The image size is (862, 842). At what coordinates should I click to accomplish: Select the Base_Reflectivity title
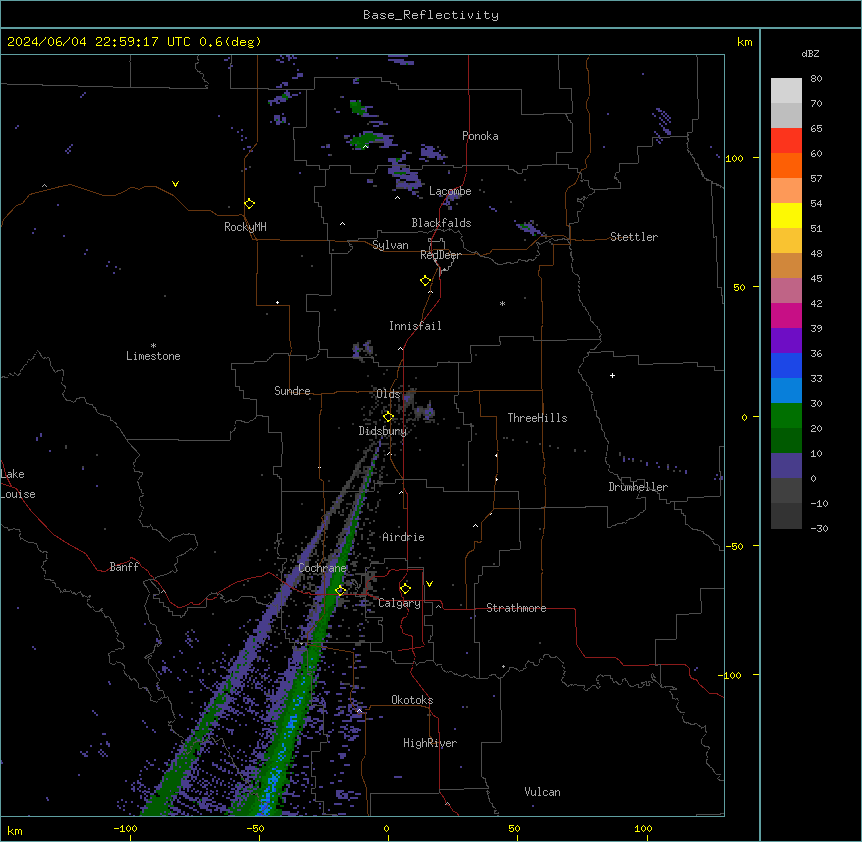431,15
